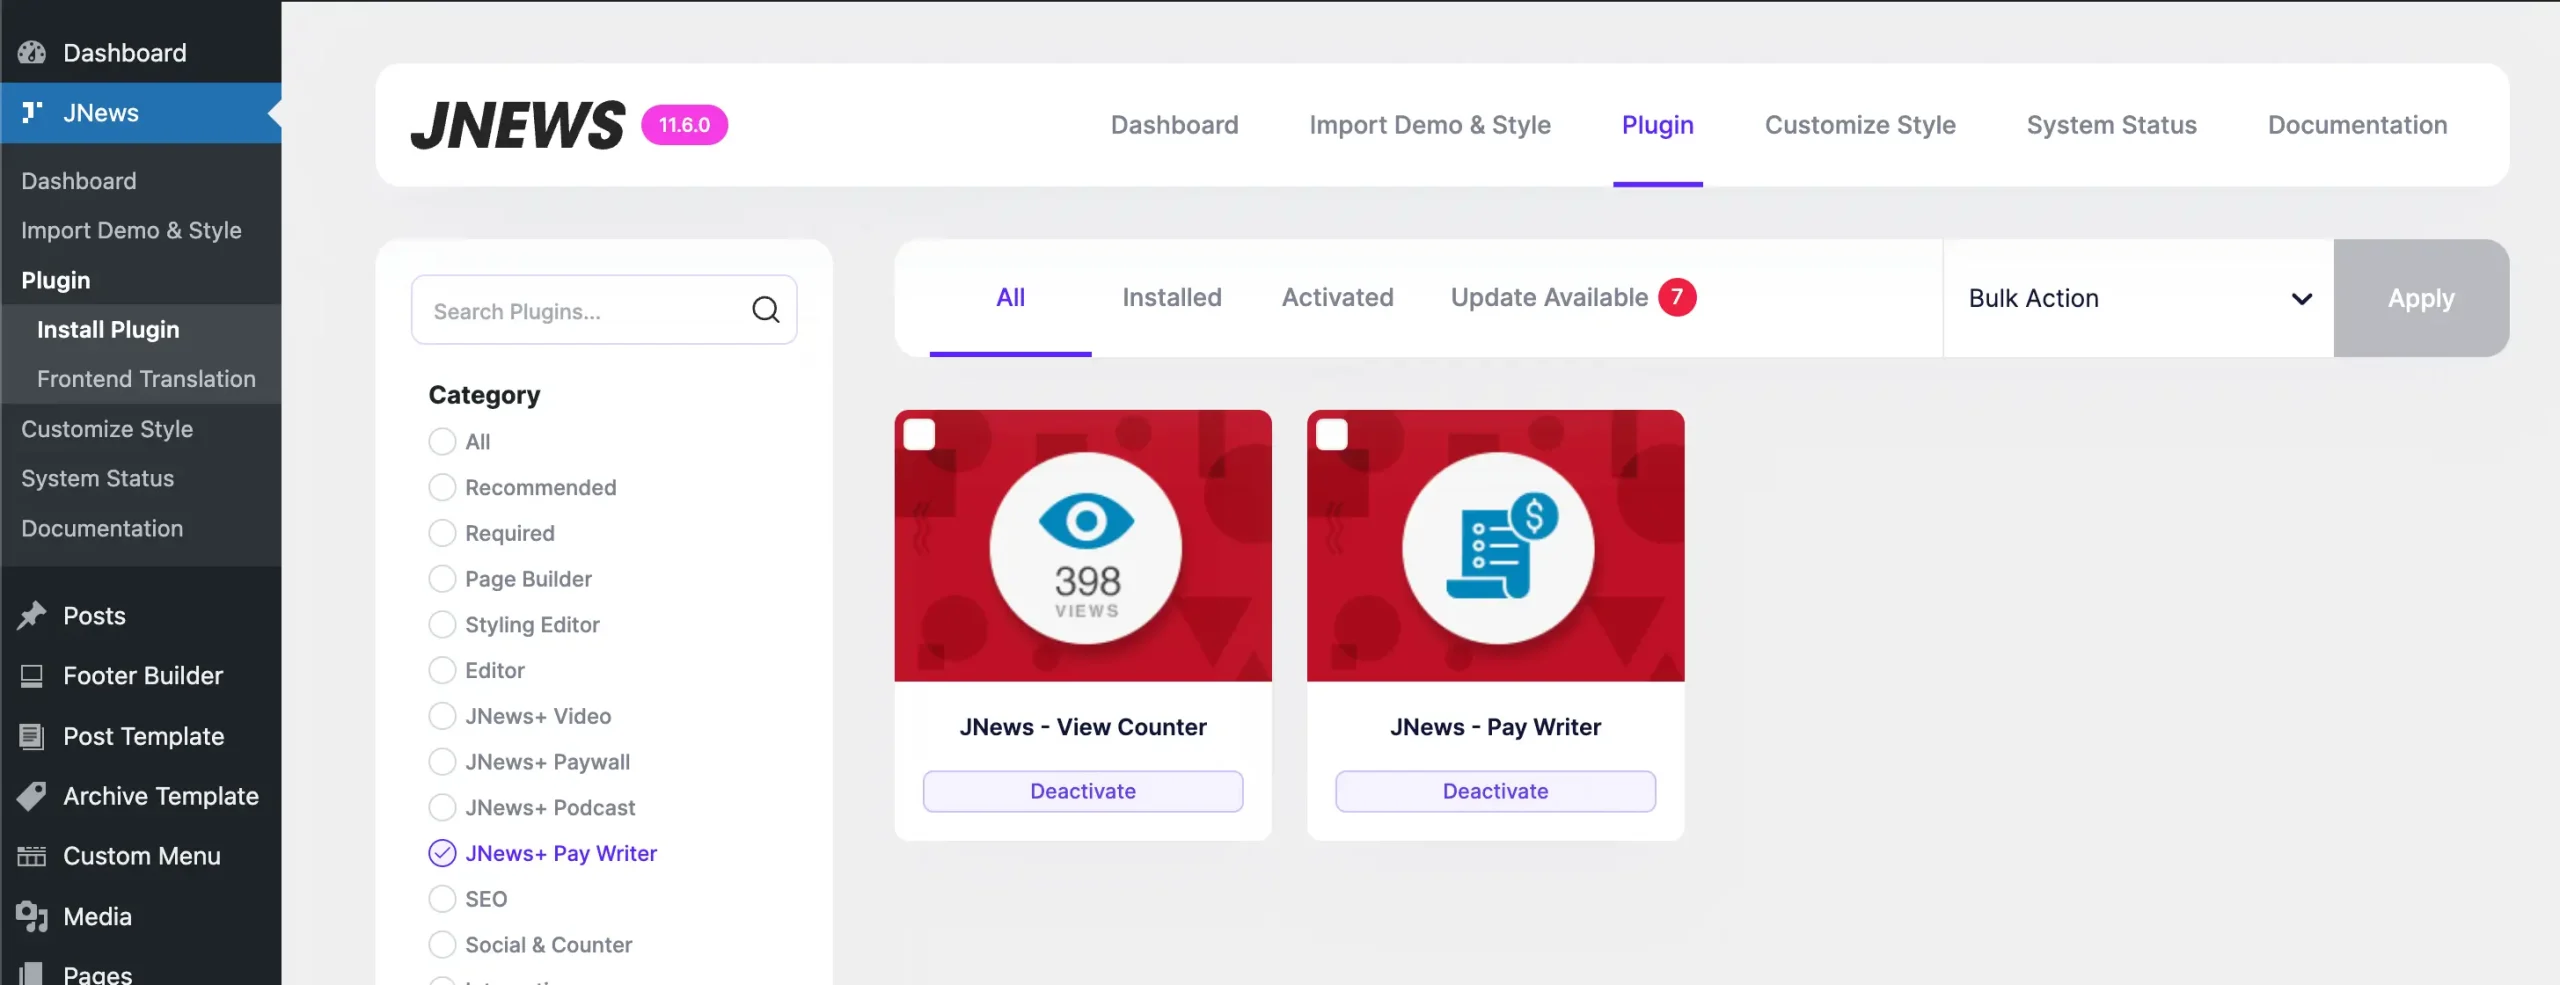The image size is (2560, 985).
Task: Show only Installed plugins tab
Action: pyautogui.click(x=1171, y=298)
